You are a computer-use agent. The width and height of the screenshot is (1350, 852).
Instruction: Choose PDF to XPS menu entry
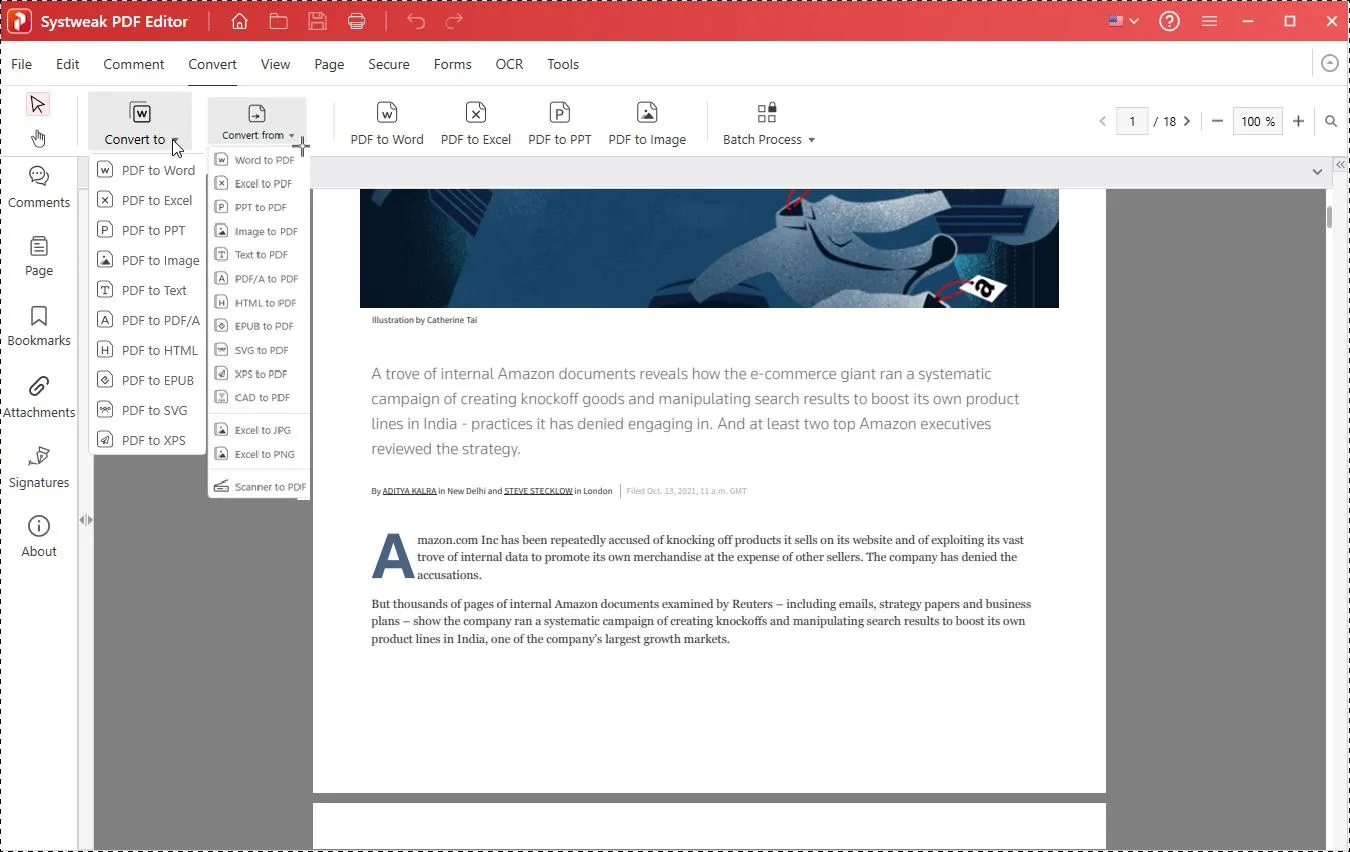pyautogui.click(x=147, y=440)
